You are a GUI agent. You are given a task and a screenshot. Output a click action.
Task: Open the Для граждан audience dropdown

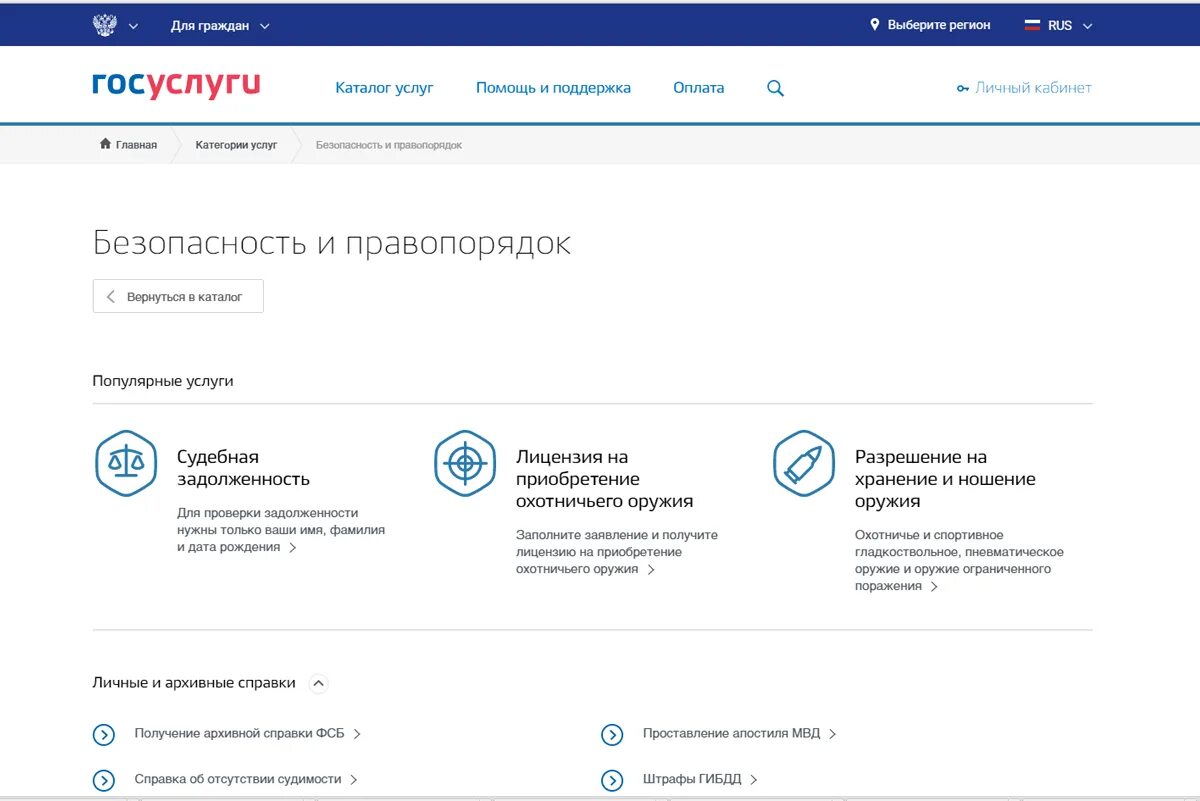click(220, 26)
